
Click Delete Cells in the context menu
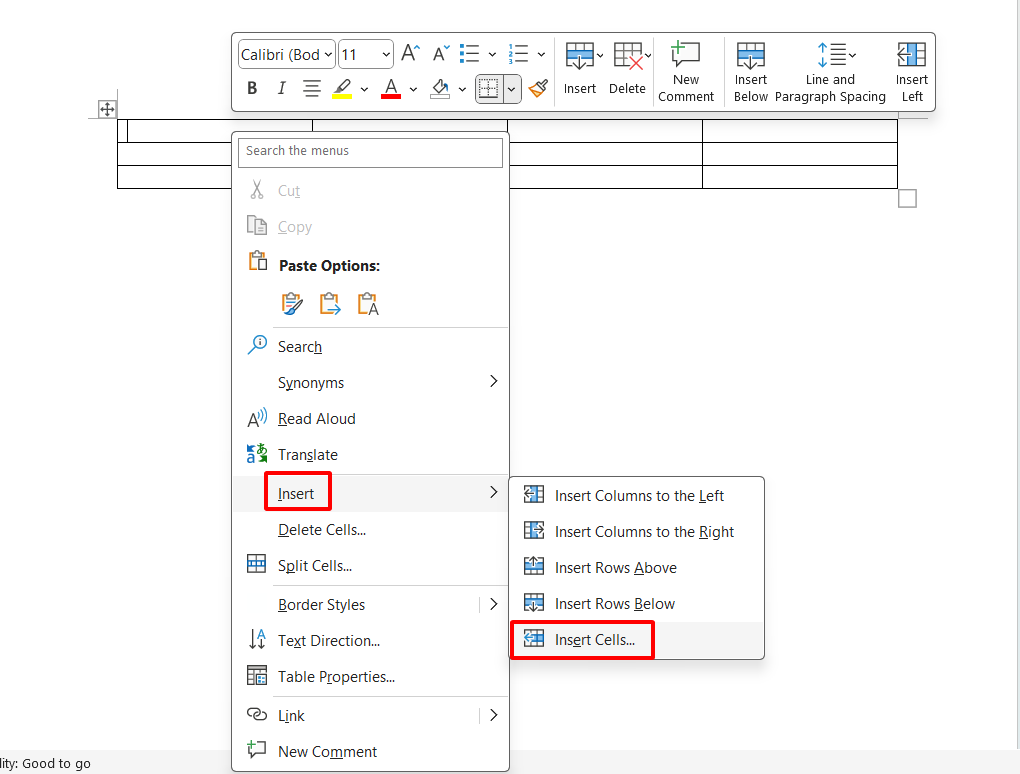pos(321,530)
